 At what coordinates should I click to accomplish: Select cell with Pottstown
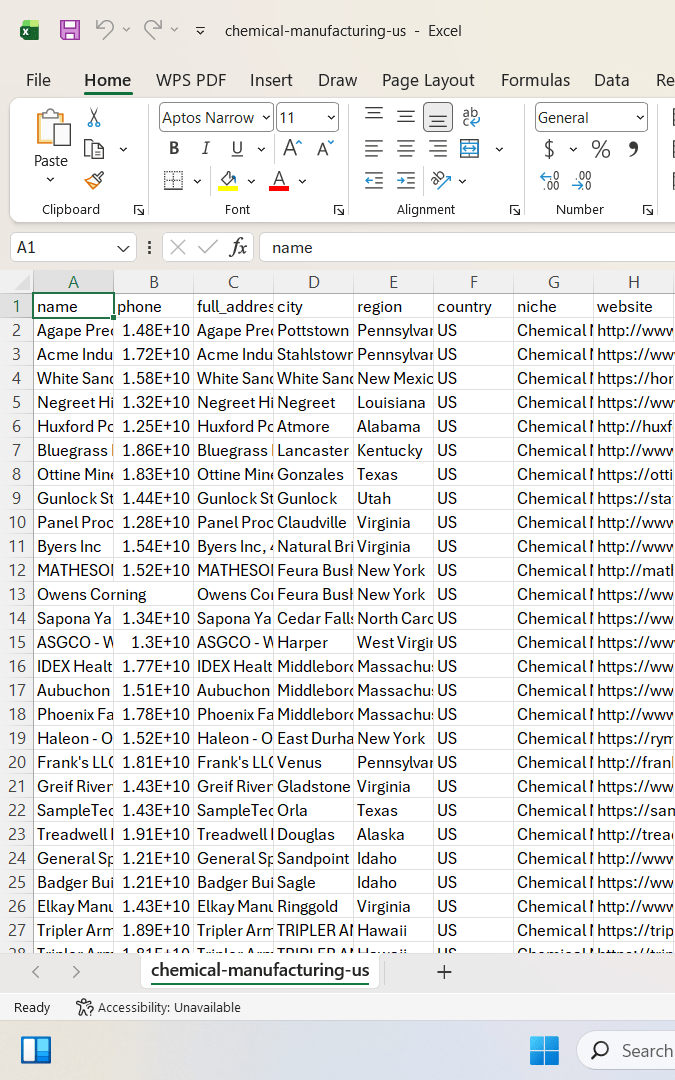pyautogui.click(x=313, y=331)
